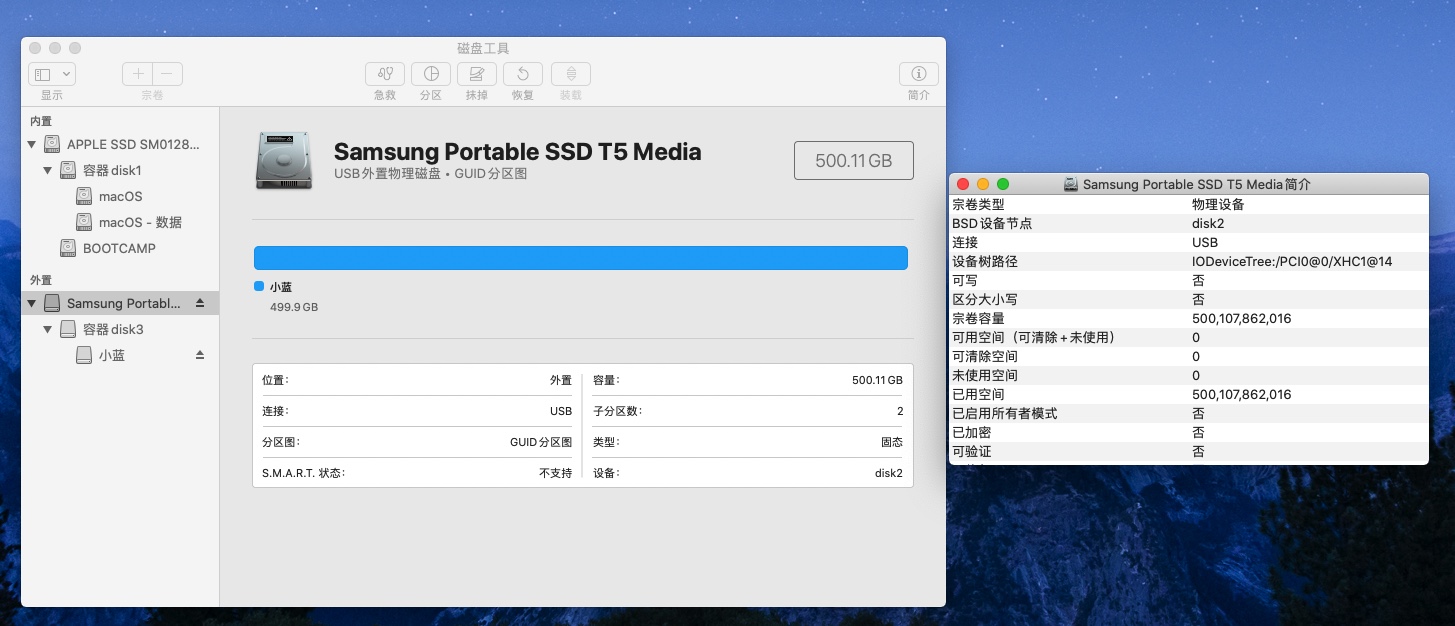Collapse the Samsung Portable disk tree
This screenshot has height=626, width=1455.
click(32, 303)
